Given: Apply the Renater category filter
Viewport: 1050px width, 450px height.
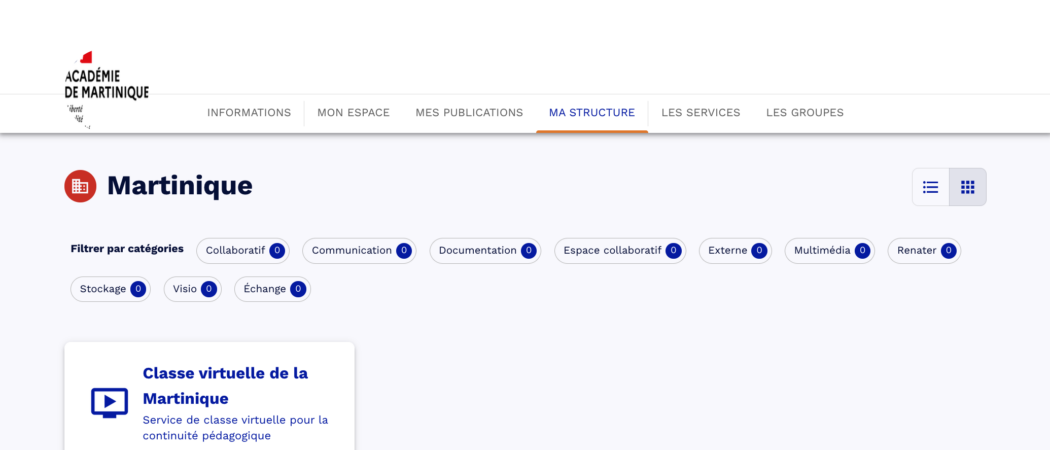Looking at the screenshot, I should (924, 251).
